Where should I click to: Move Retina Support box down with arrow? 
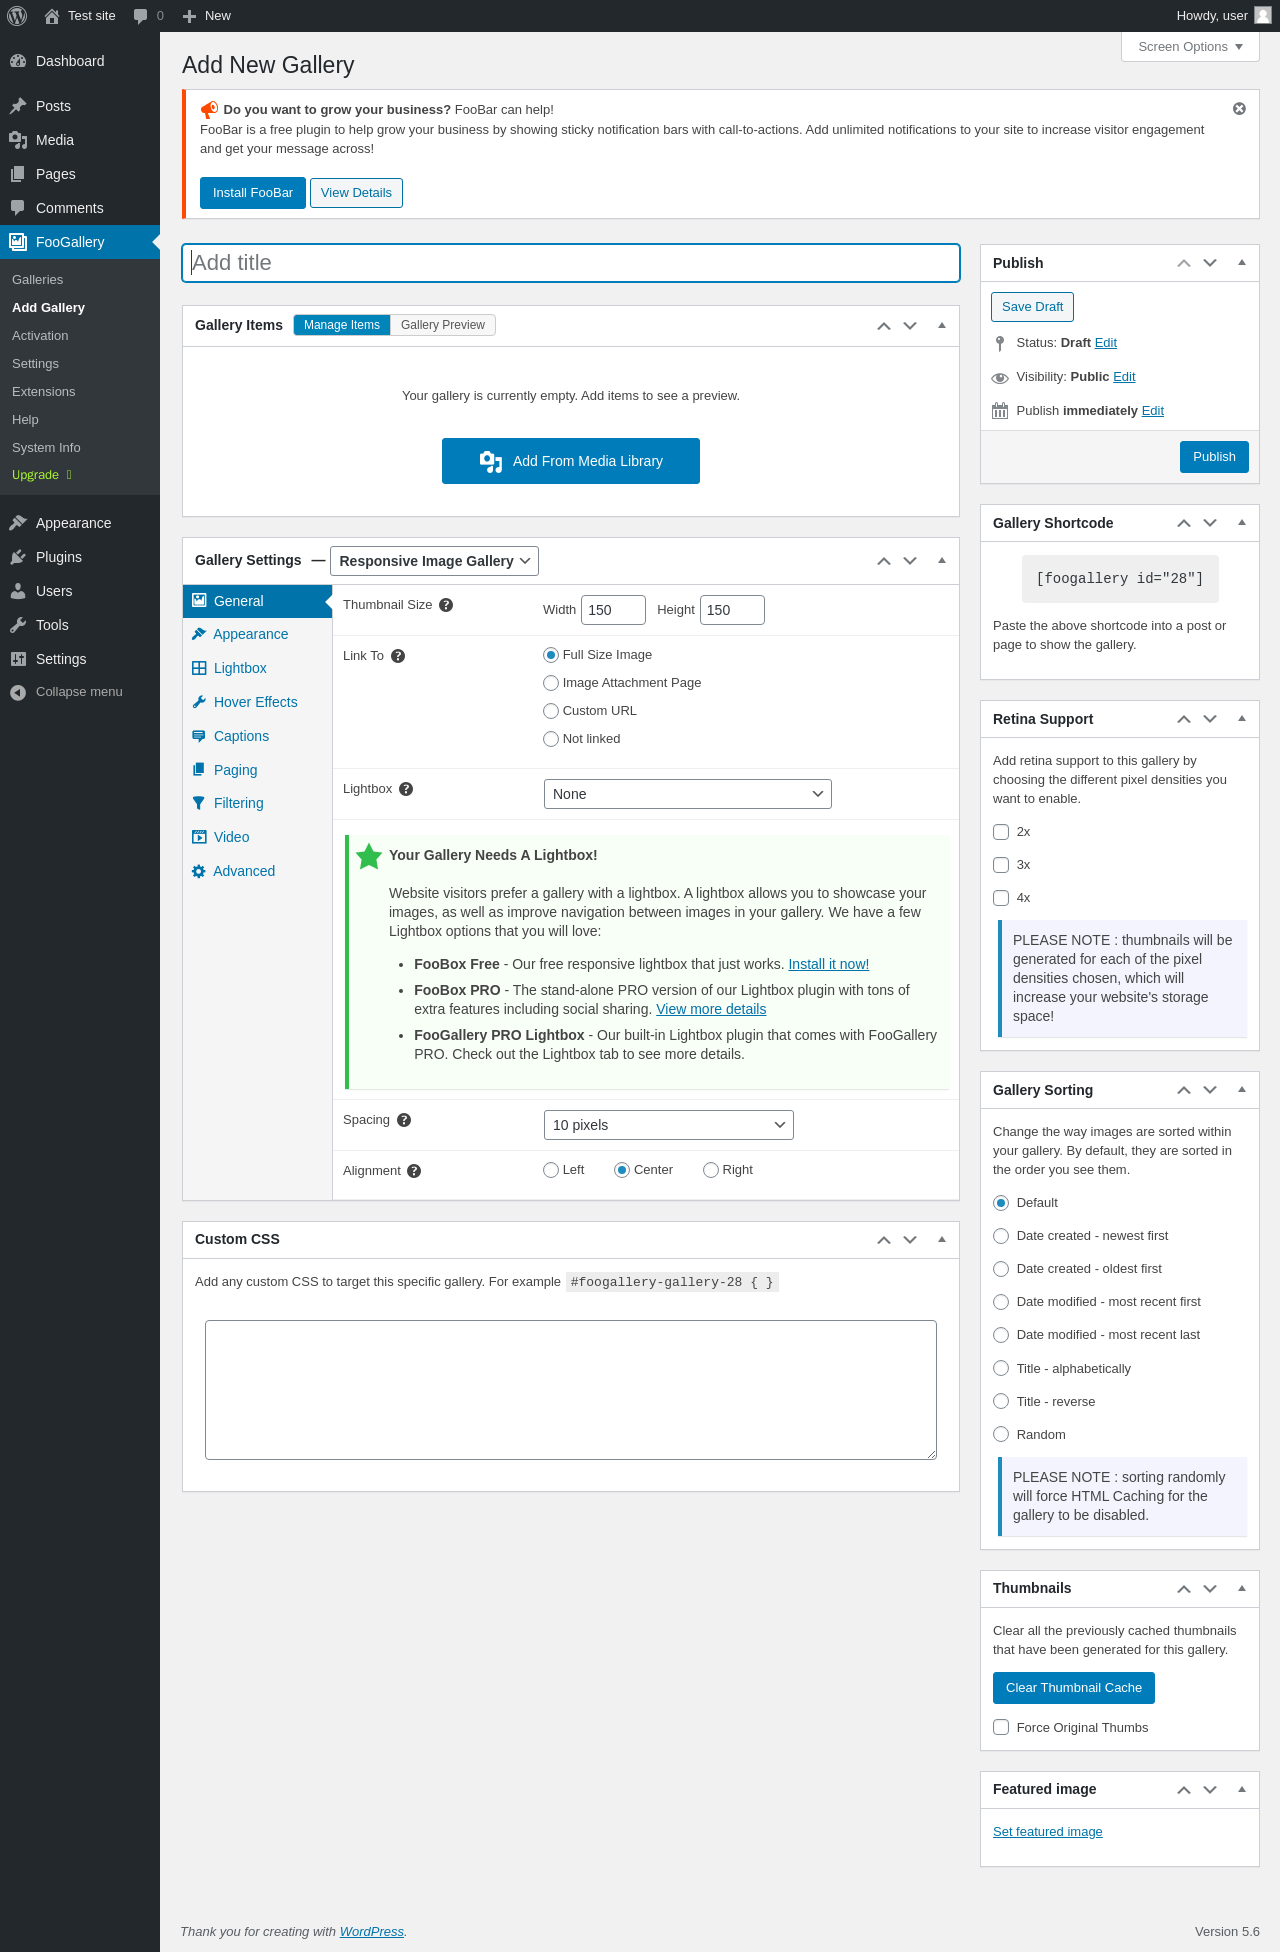1210,719
